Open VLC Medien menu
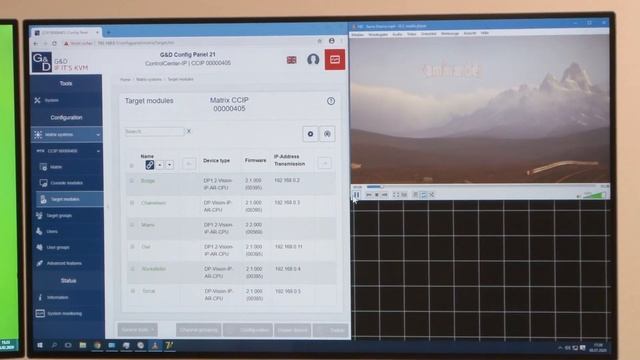This screenshot has height=360, width=640. pos(358,34)
